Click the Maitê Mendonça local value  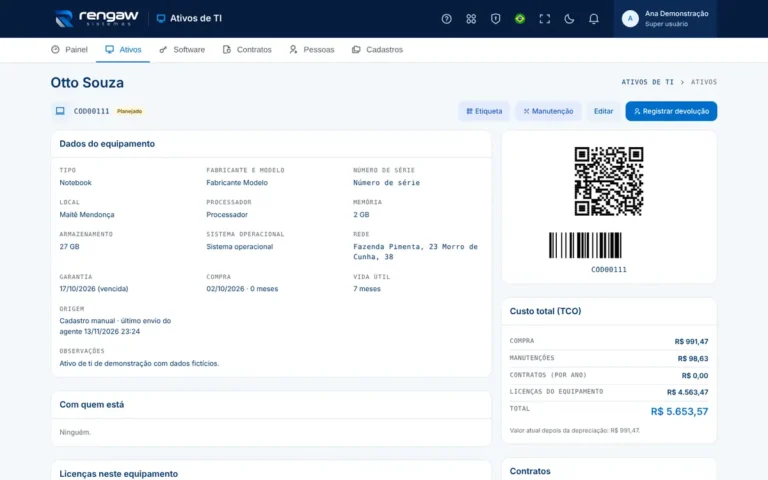click(x=87, y=215)
